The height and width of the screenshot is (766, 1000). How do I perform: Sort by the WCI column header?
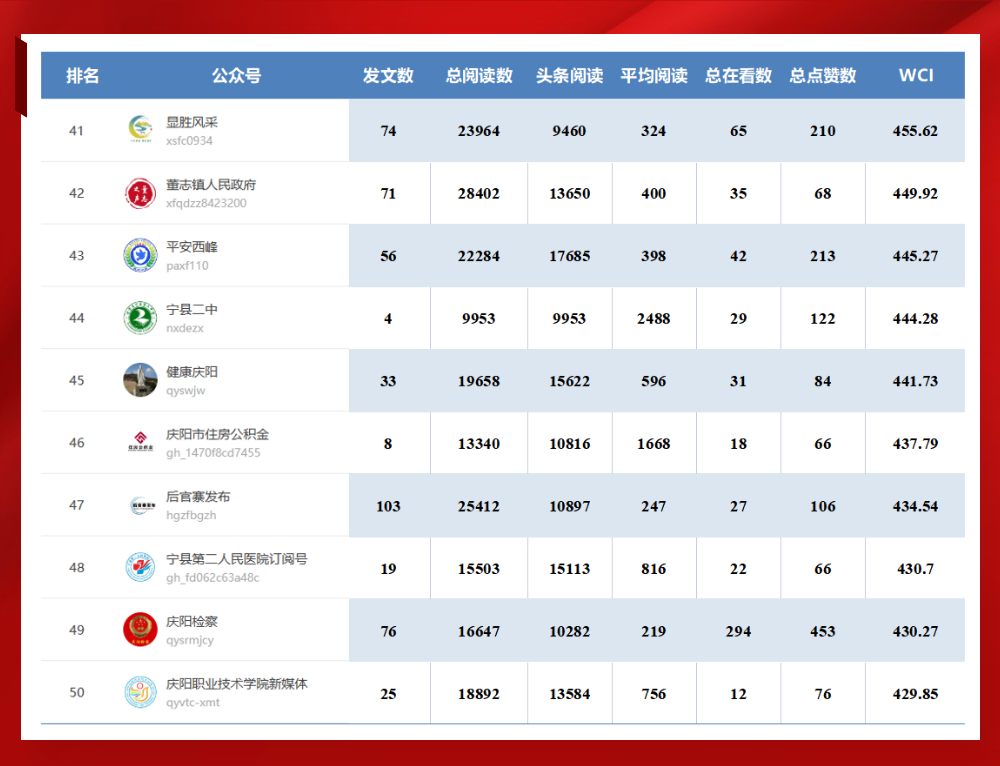pyautogui.click(x=915, y=76)
